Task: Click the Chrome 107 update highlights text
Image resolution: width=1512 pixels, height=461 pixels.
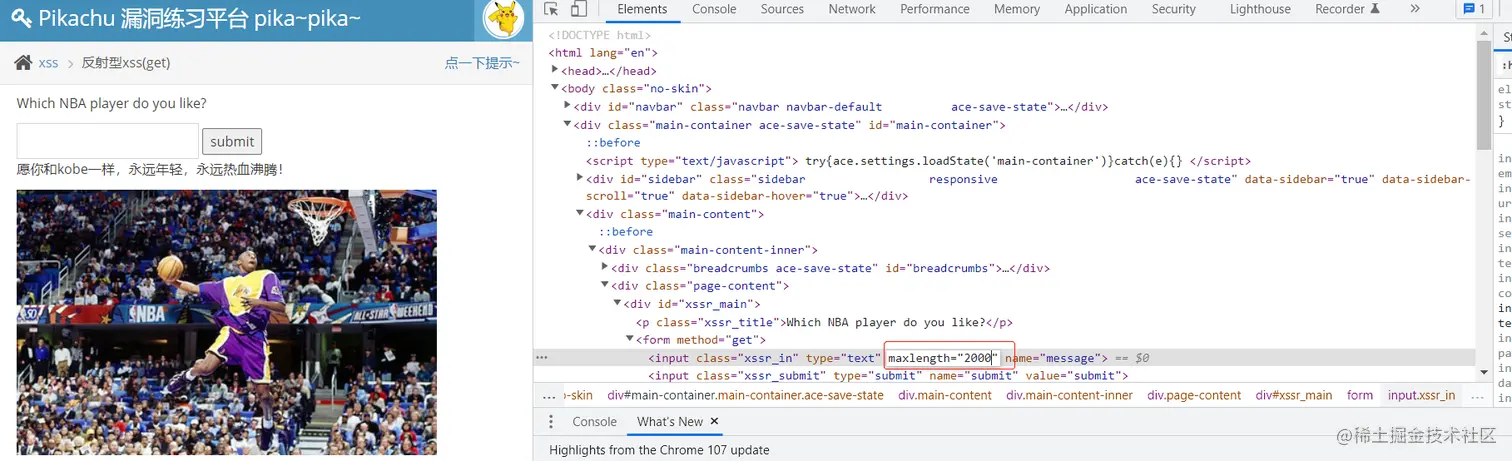Action: tap(659, 450)
